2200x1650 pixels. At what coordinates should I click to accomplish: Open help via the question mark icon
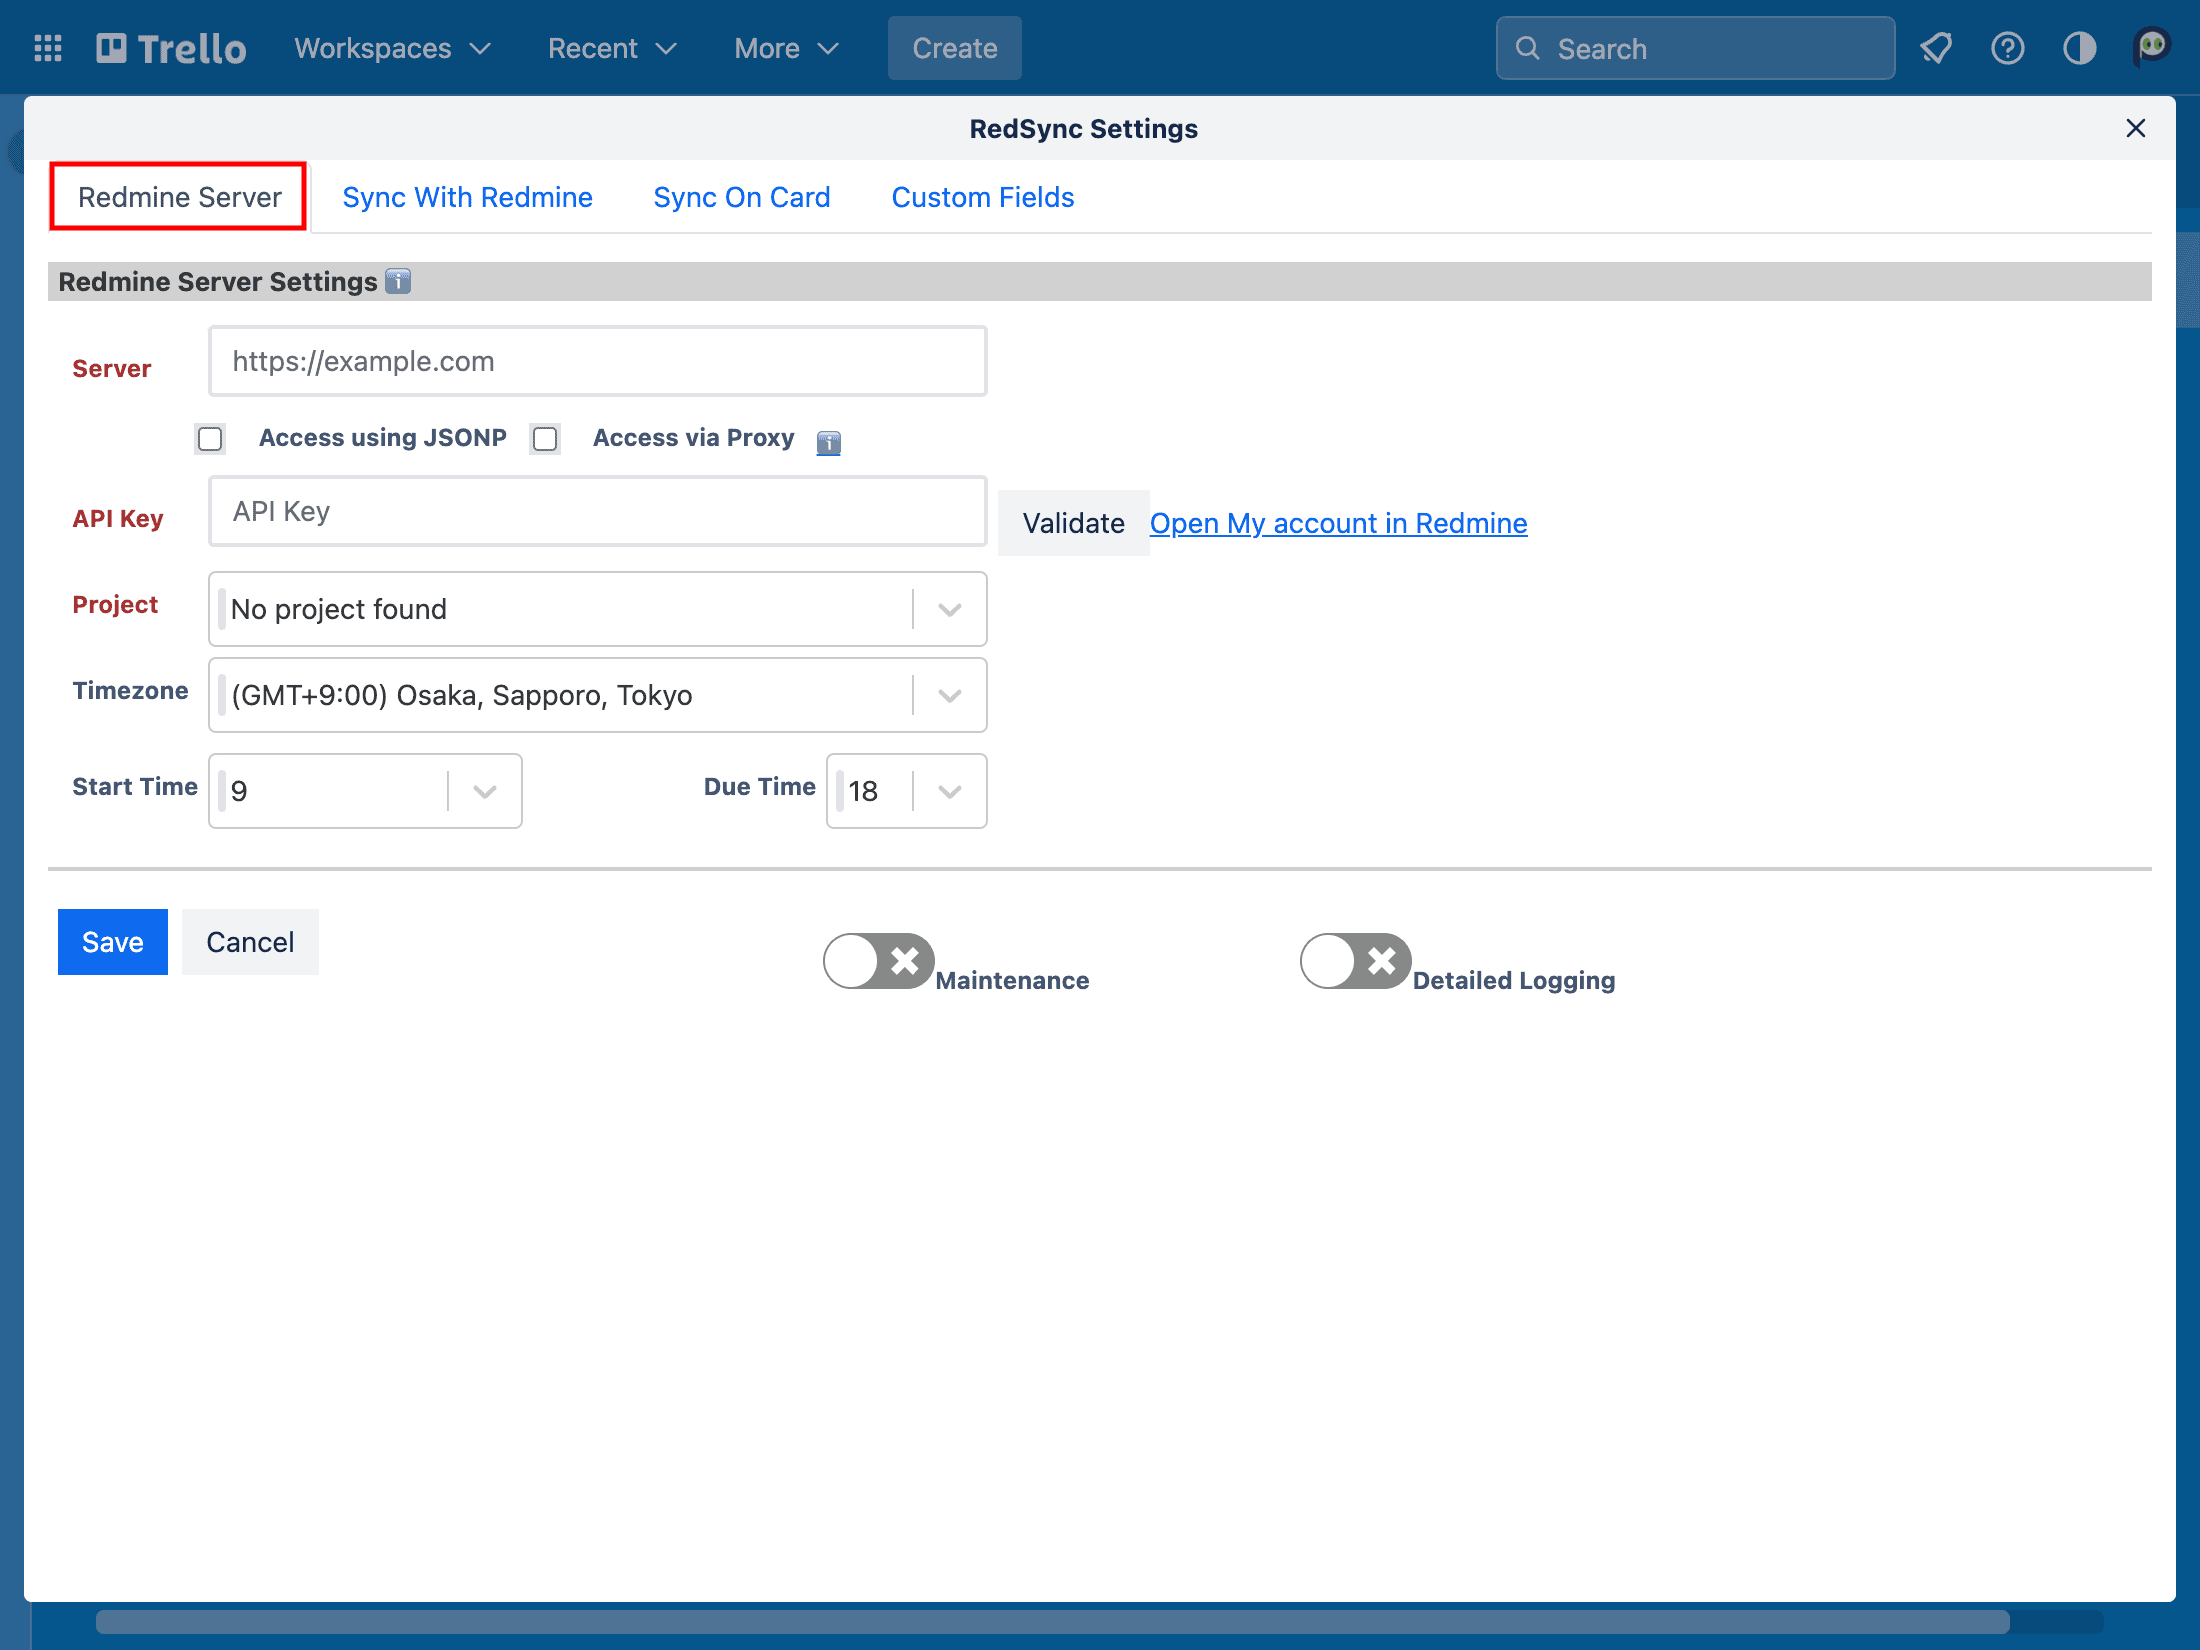coord(2007,47)
